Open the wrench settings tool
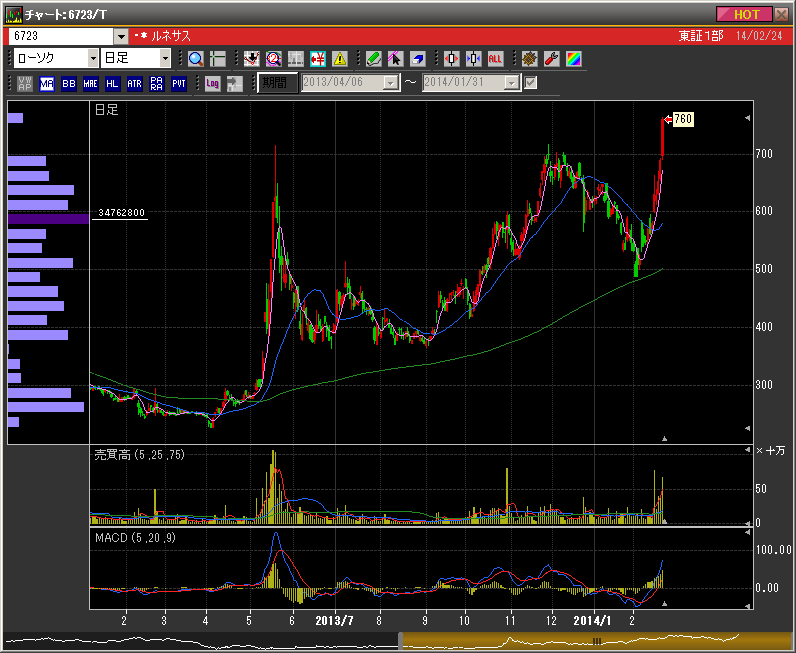 [x=551, y=59]
